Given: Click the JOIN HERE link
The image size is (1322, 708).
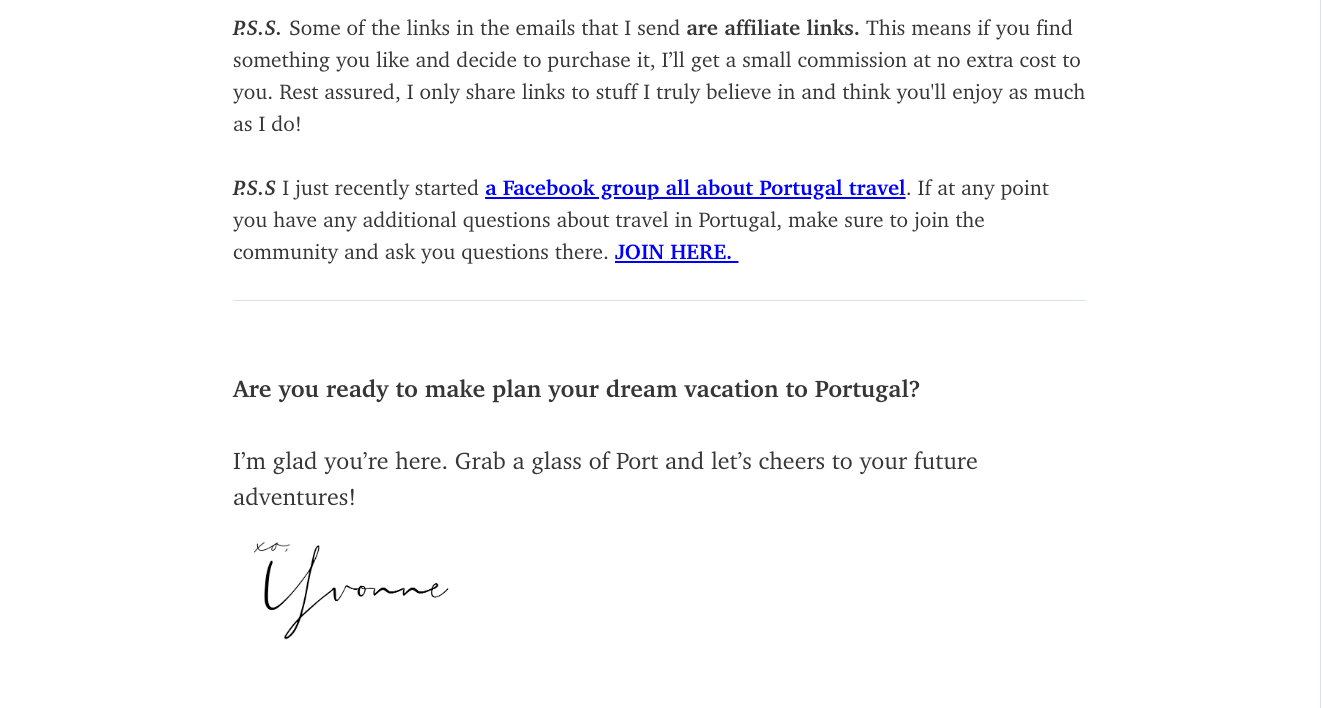Looking at the screenshot, I should pyautogui.click(x=675, y=252).
